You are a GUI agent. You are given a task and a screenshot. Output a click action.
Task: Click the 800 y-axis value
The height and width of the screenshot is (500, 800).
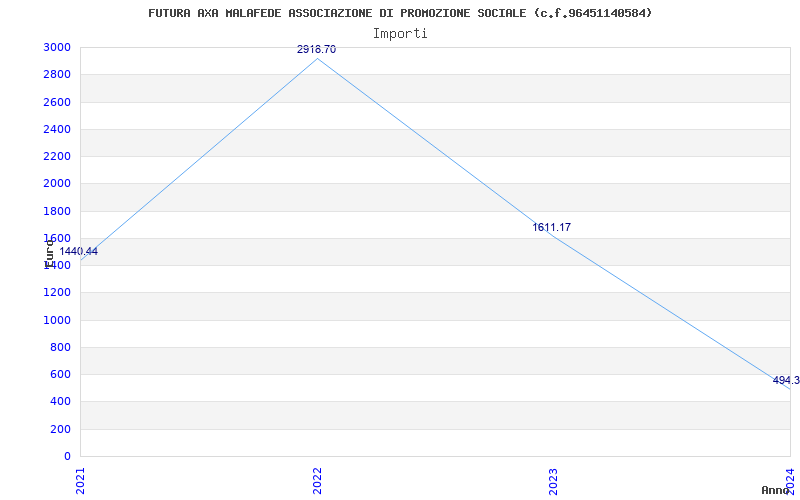[60, 347]
